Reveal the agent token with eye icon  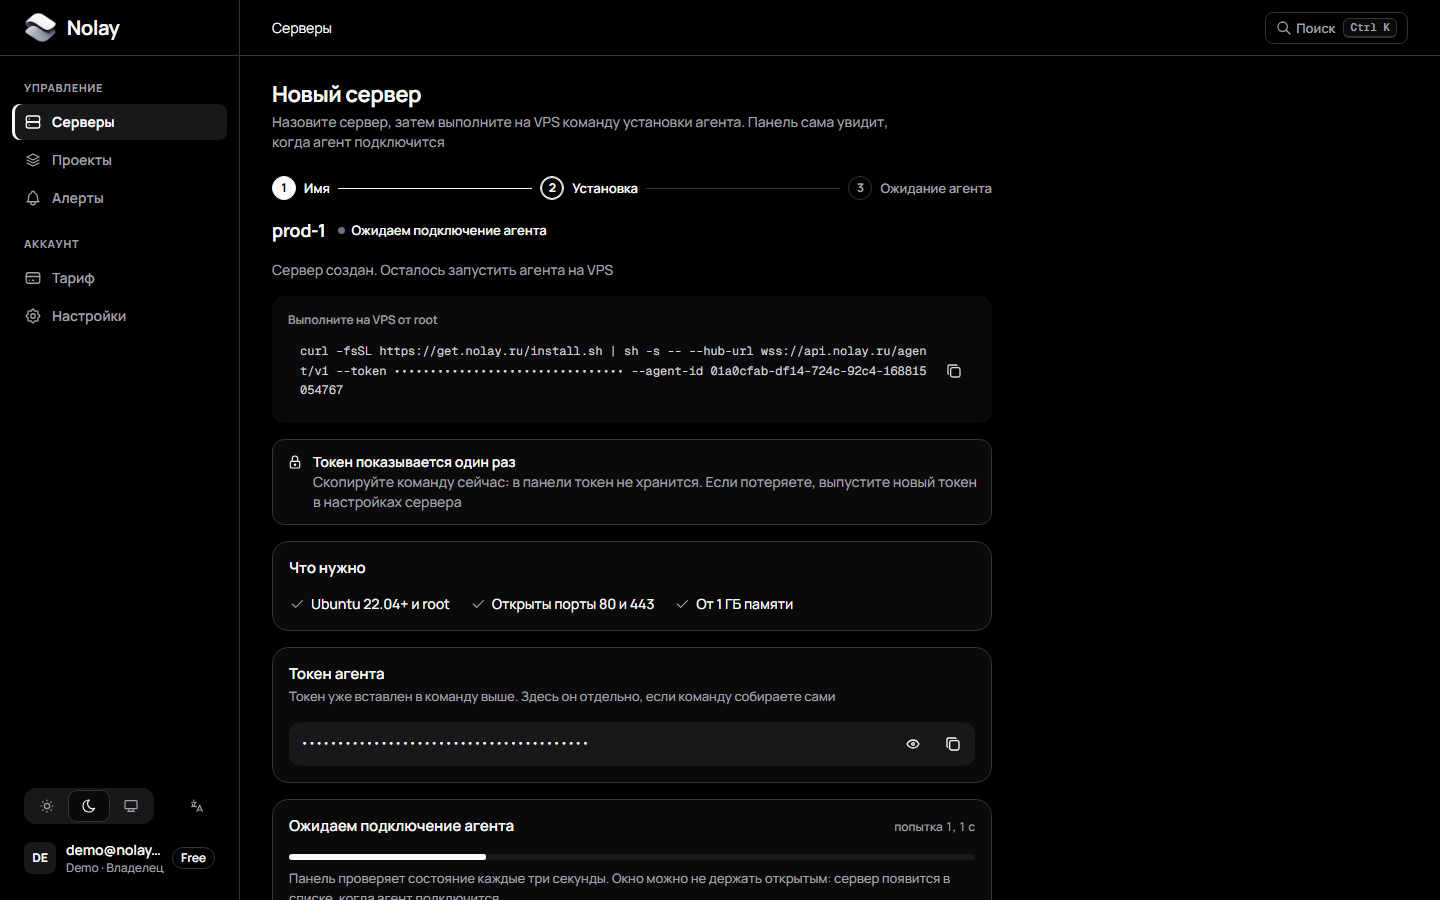point(913,744)
